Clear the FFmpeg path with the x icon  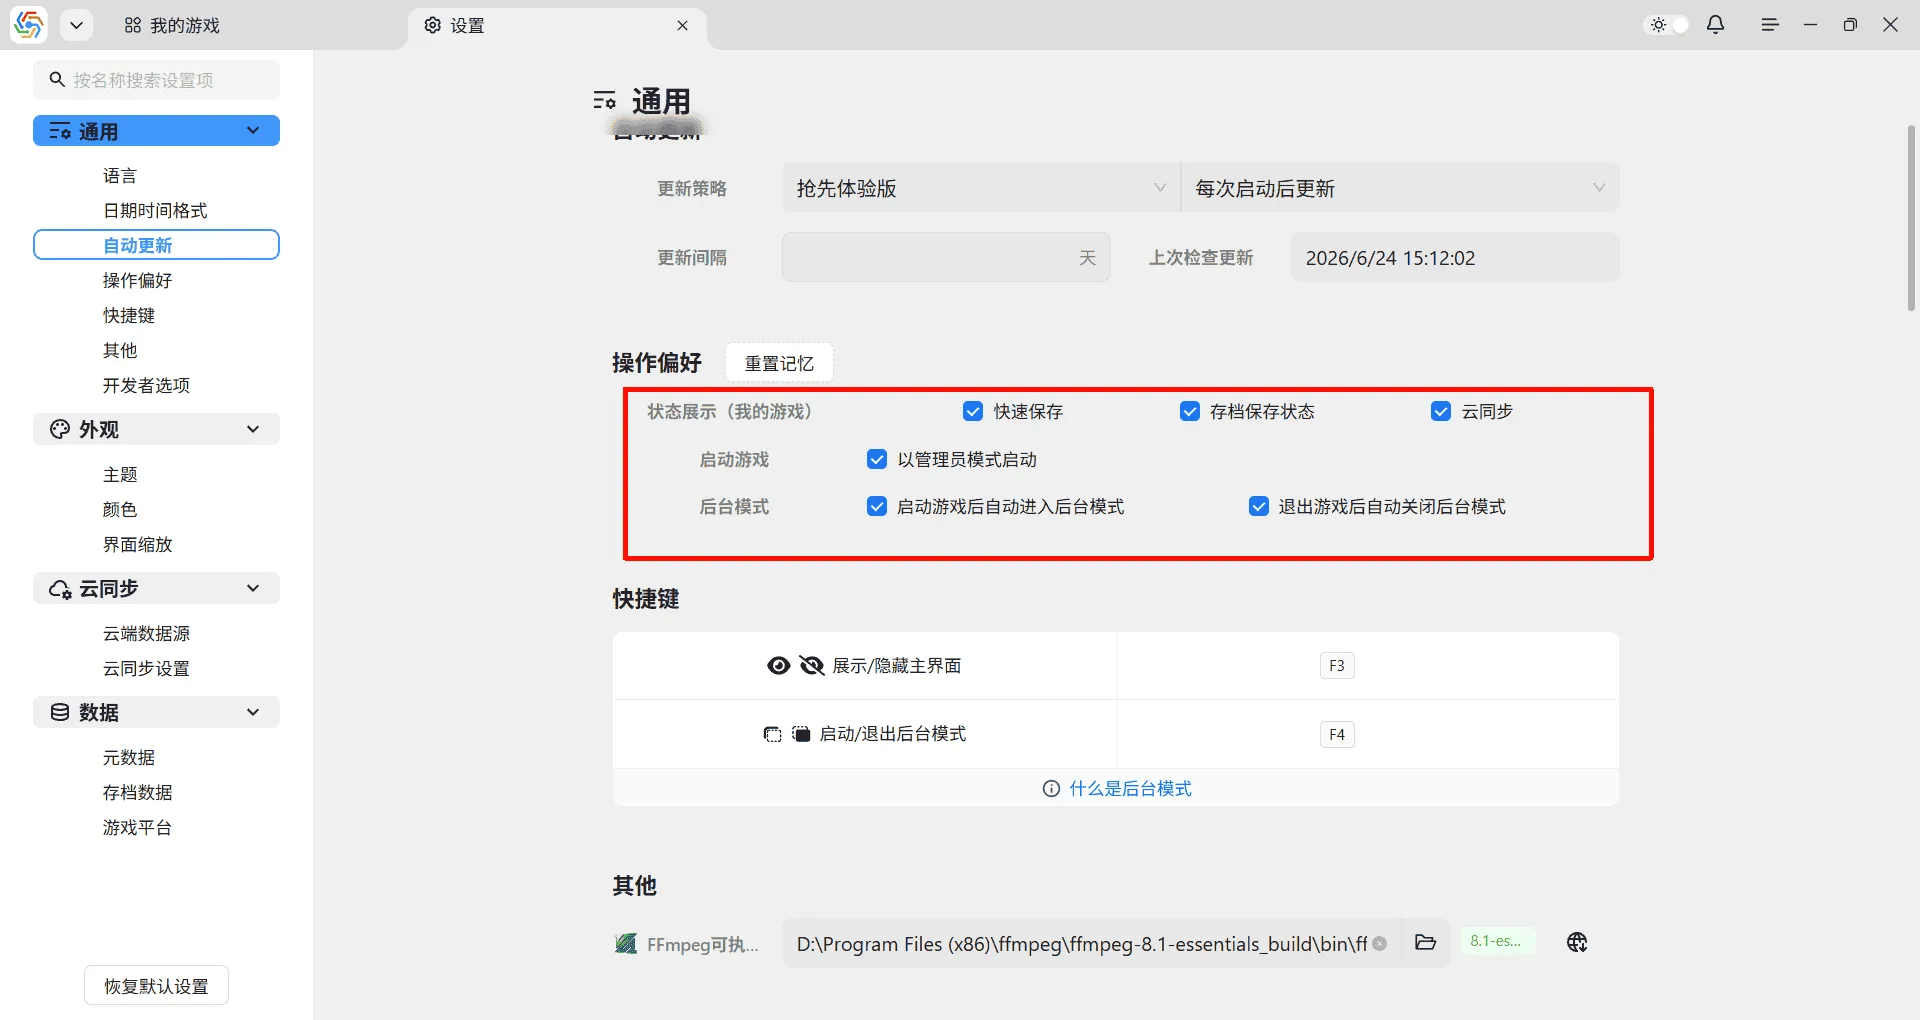coord(1380,943)
